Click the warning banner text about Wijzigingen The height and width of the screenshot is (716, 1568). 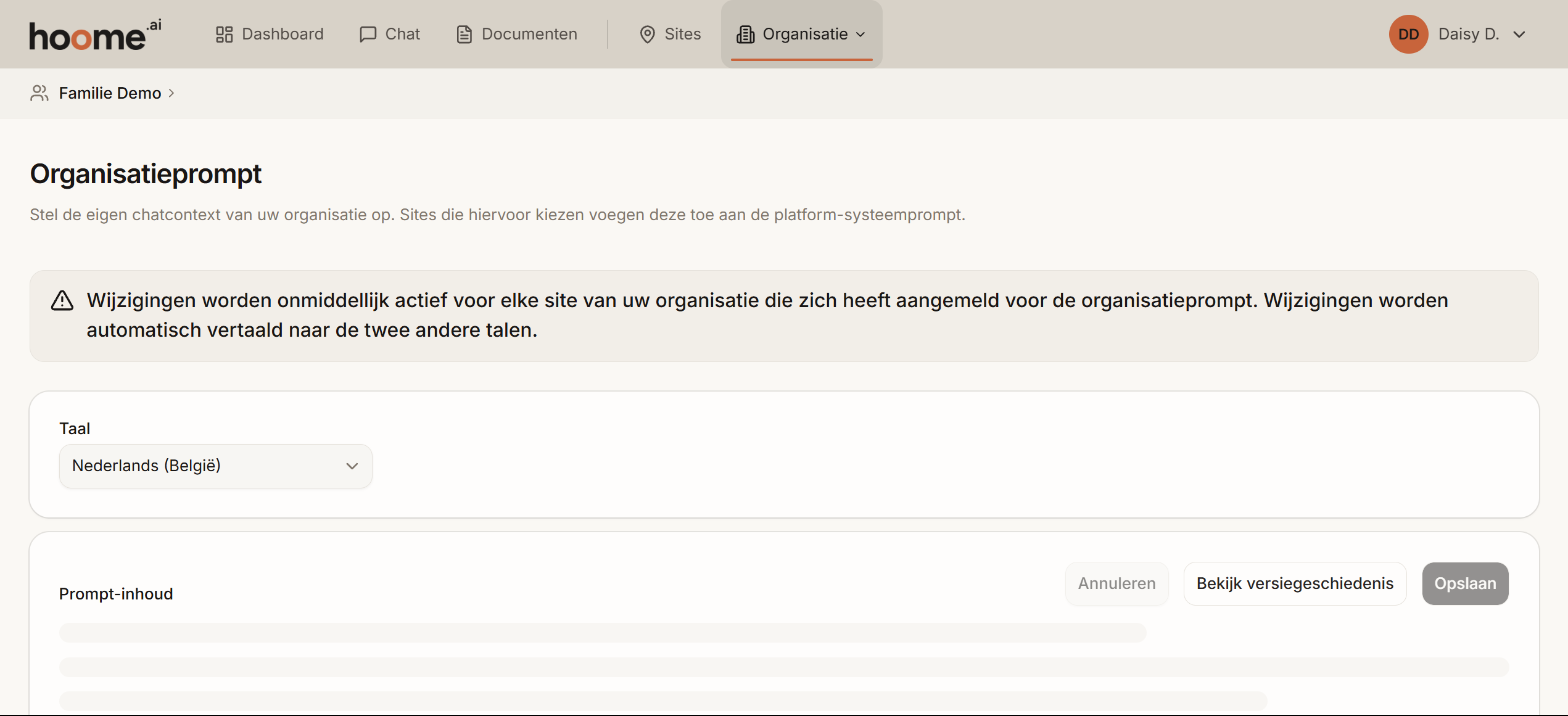767,315
